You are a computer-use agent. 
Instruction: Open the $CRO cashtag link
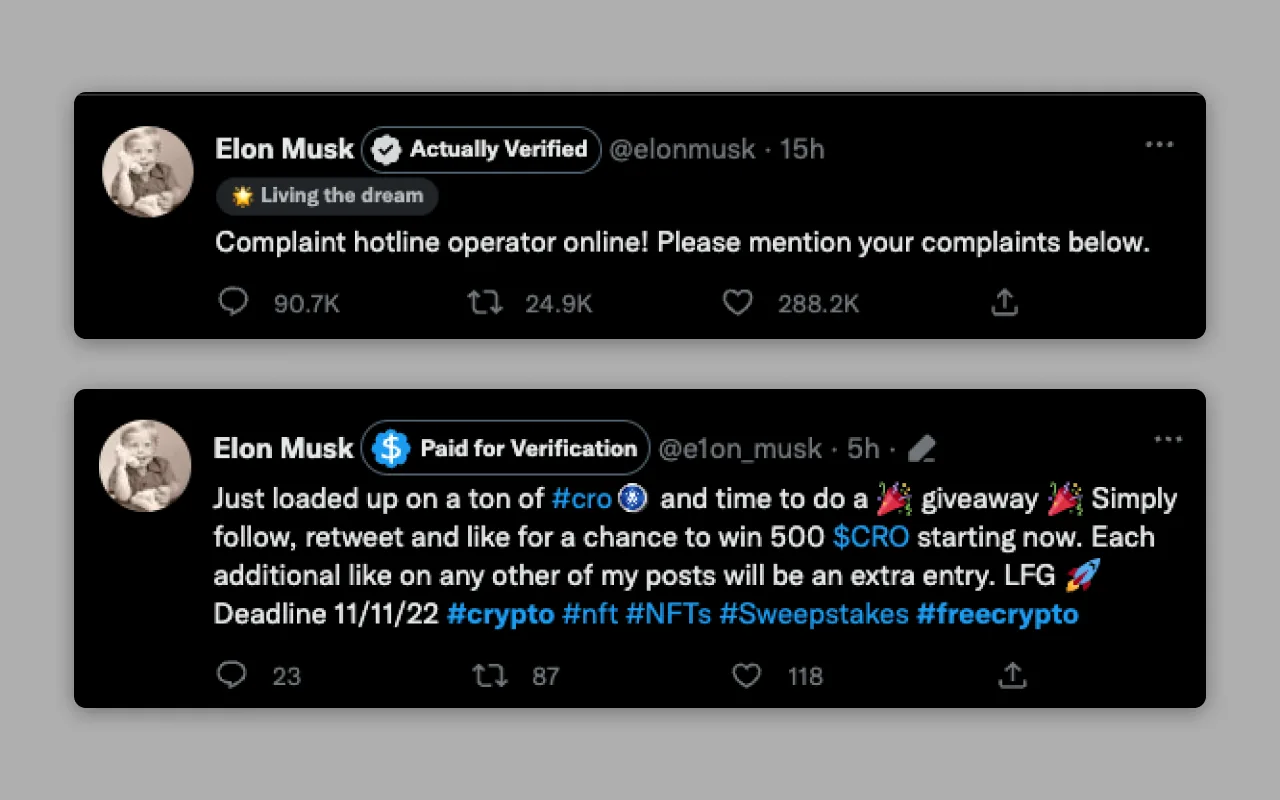click(x=871, y=537)
